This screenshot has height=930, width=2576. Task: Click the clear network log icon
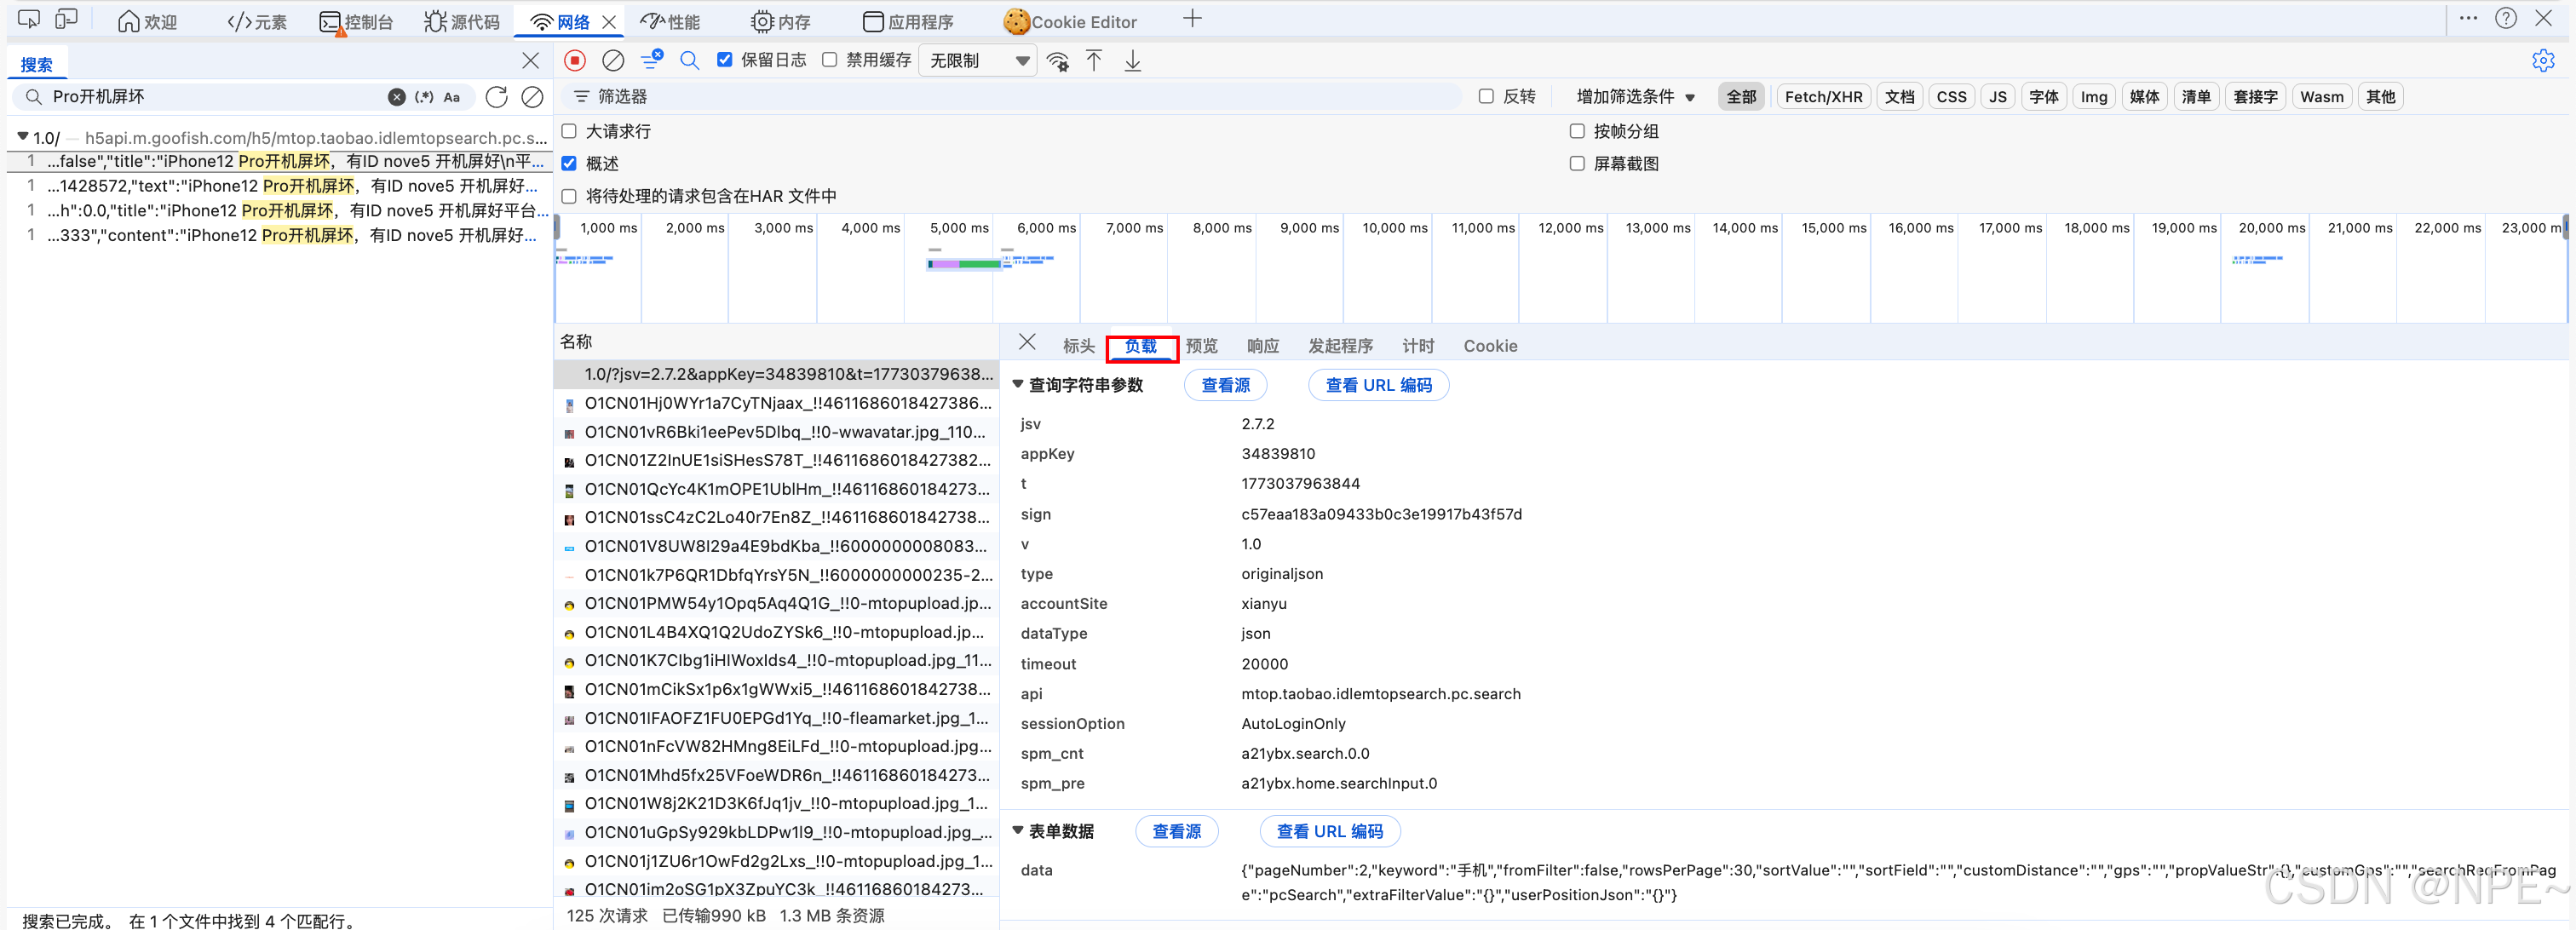613,61
